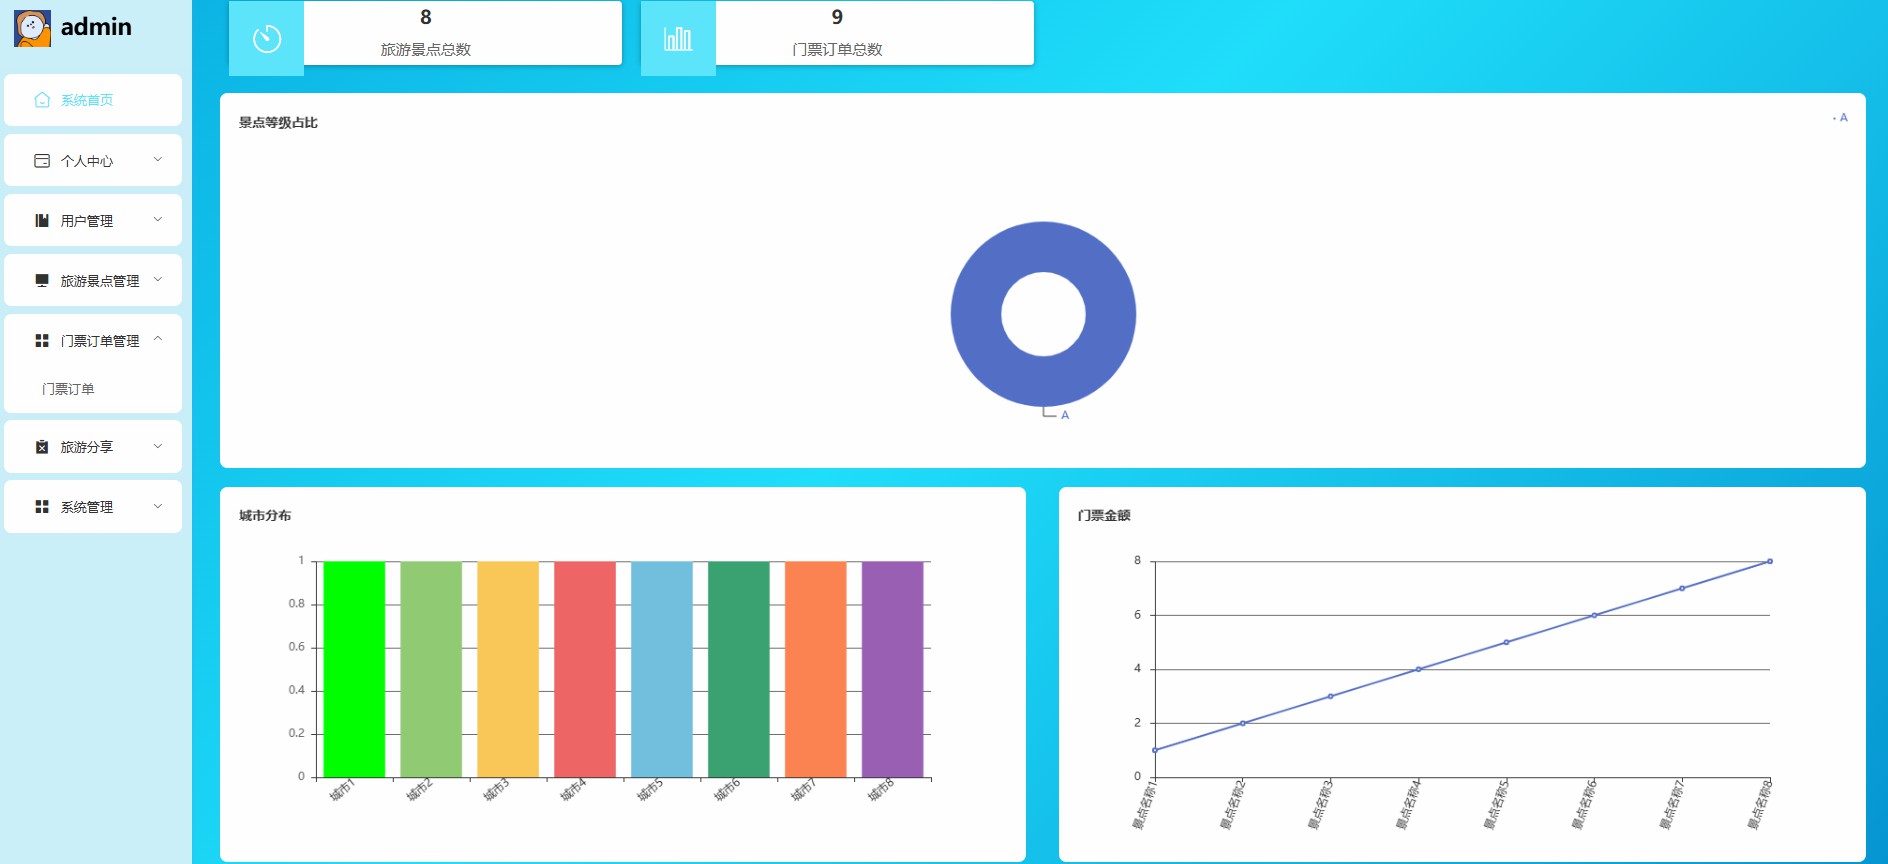Viewport: 1888px width, 864px height.
Task: Click the home icon beside 系统首页
Action: click(42, 100)
